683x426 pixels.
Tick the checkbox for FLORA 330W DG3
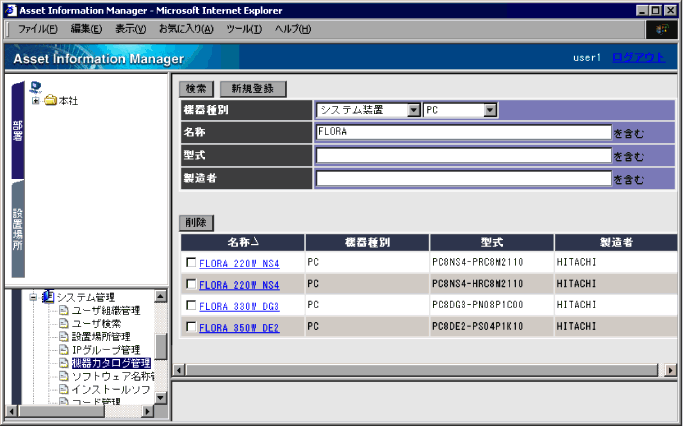click(191, 306)
